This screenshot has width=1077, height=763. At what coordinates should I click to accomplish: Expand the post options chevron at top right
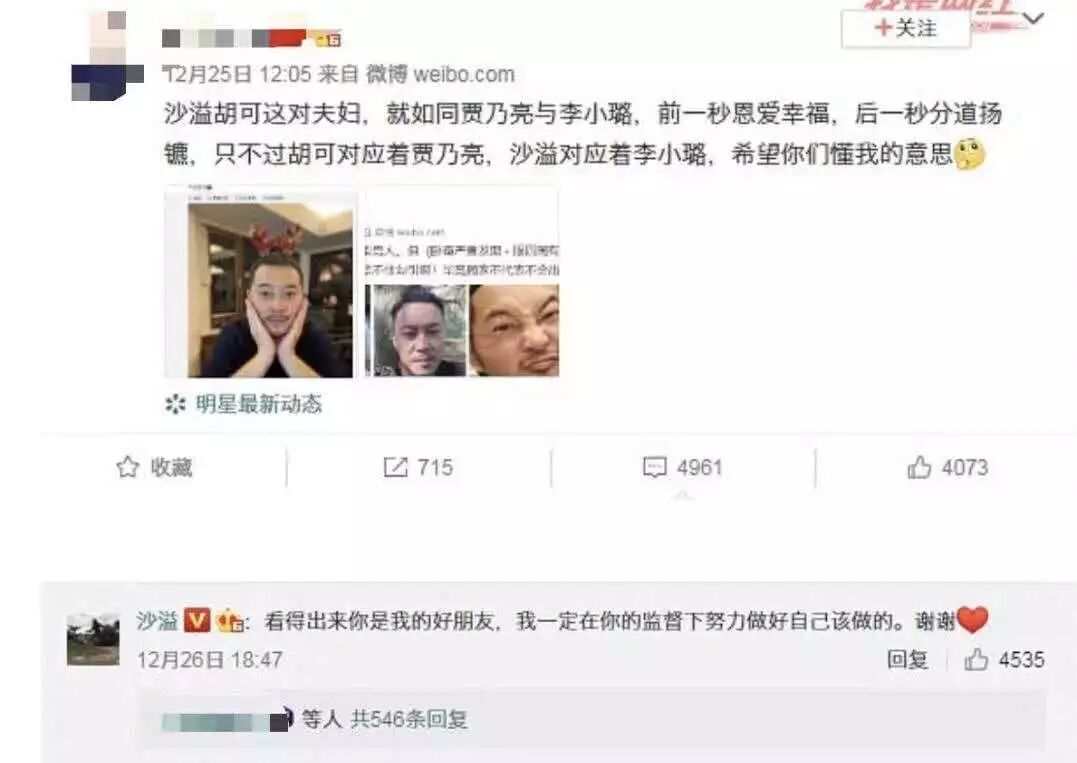coord(1033,18)
